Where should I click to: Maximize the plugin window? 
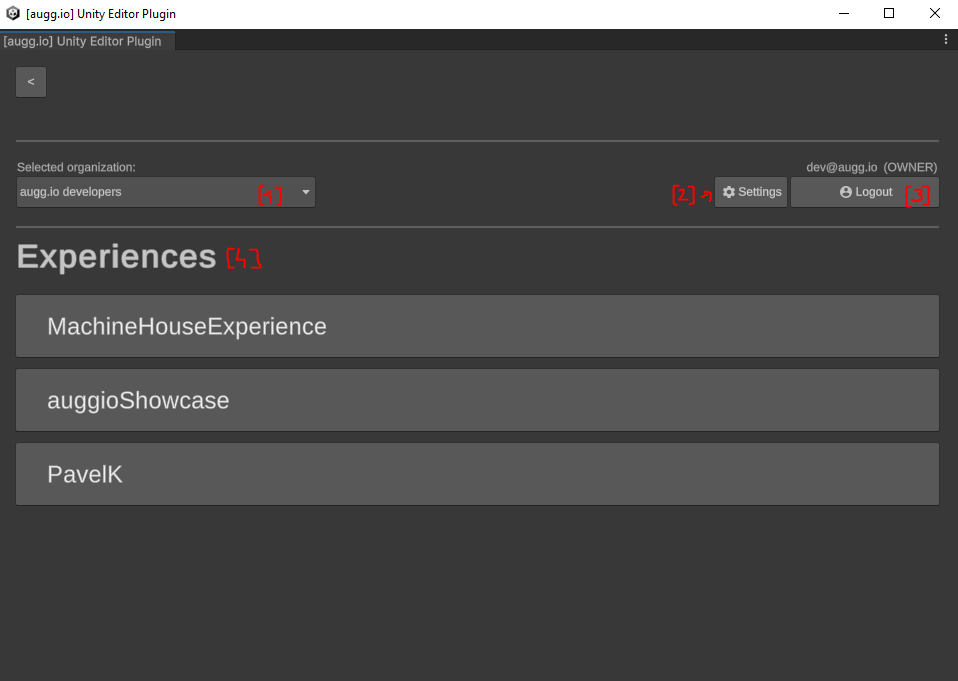click(x=889, y=14)
